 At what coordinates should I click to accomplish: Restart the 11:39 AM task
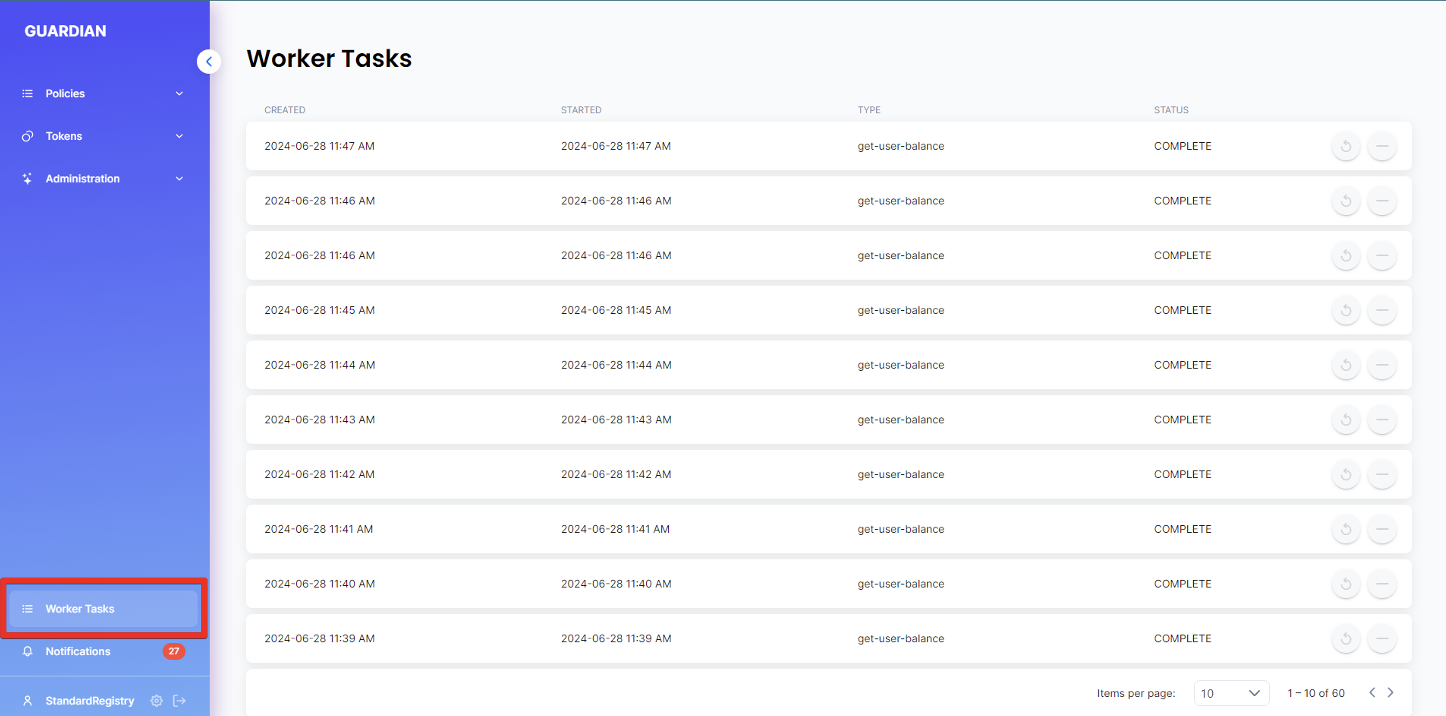(x=1346, y=639)
